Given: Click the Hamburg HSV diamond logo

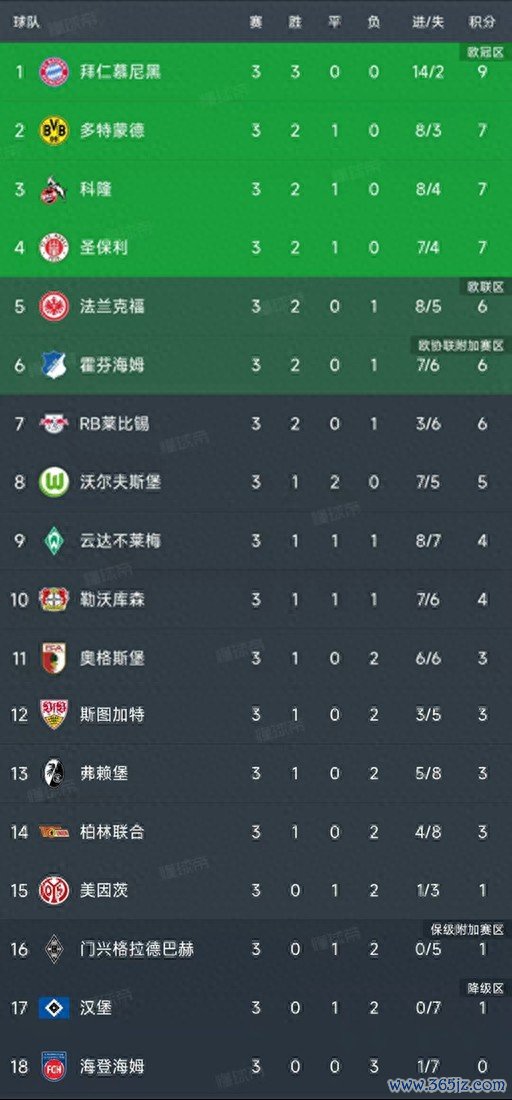Looking at the screenshot, I should point(54,1008).
